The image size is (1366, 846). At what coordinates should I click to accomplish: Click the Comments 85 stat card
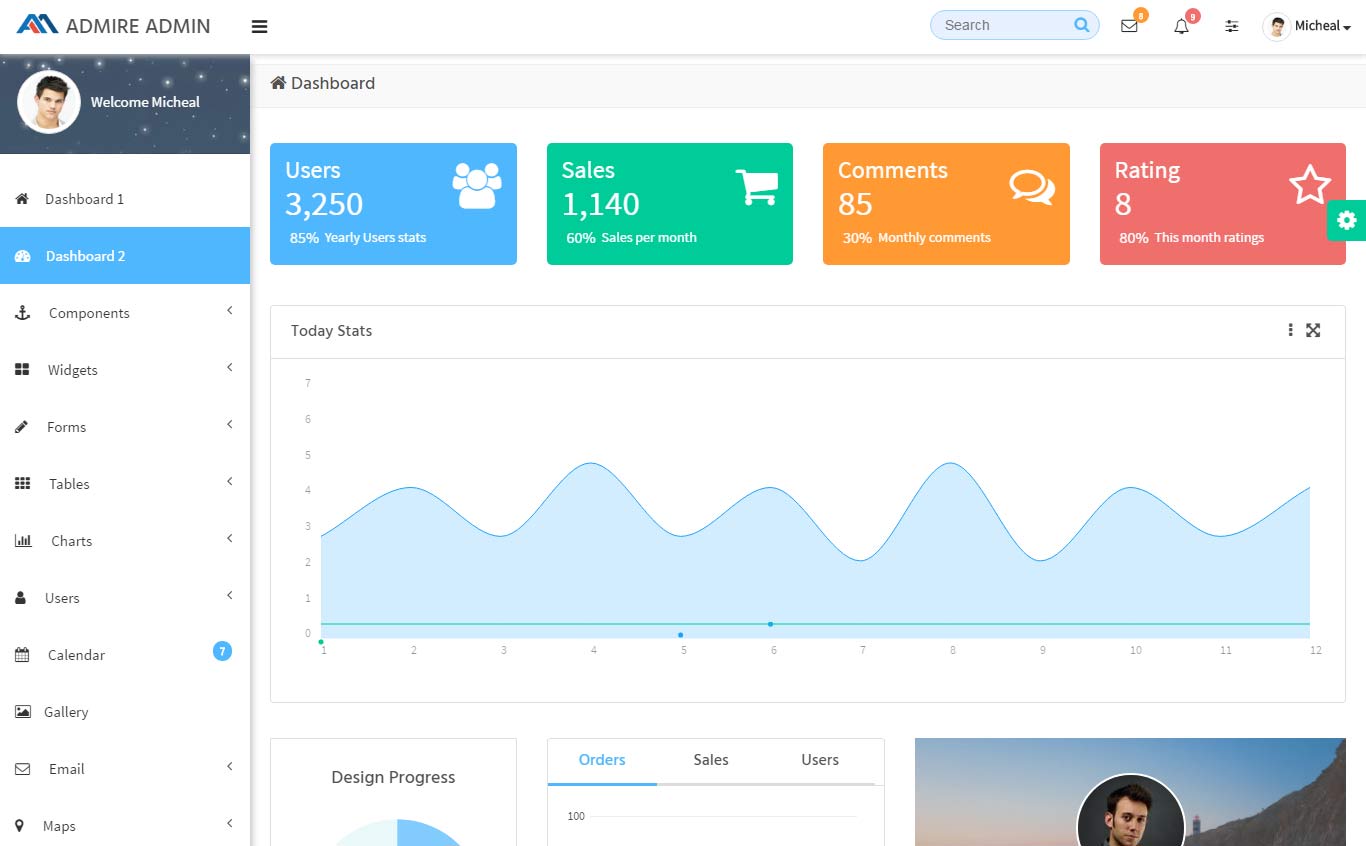tap(946, 204)
